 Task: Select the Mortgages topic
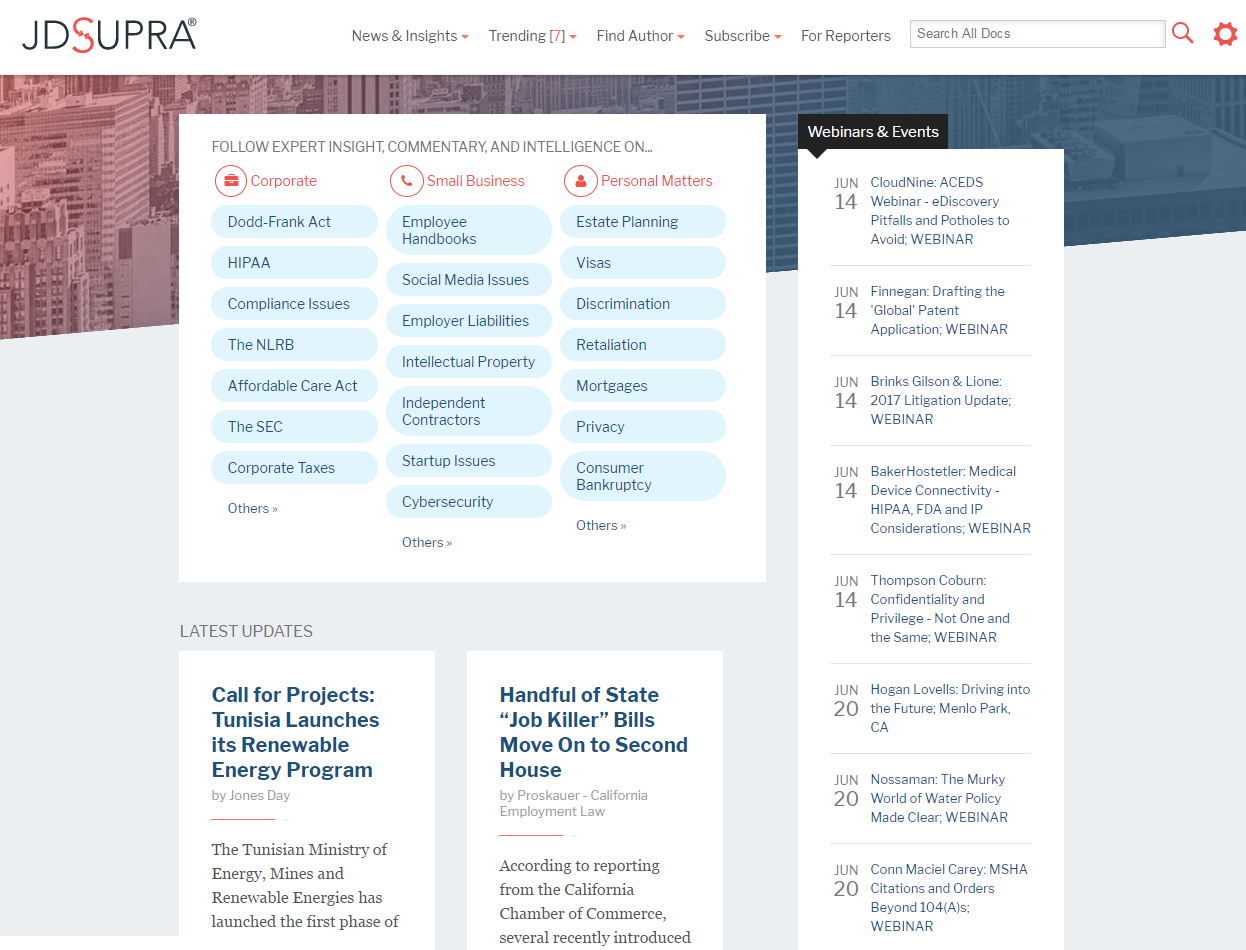click(x=643, y=386)
